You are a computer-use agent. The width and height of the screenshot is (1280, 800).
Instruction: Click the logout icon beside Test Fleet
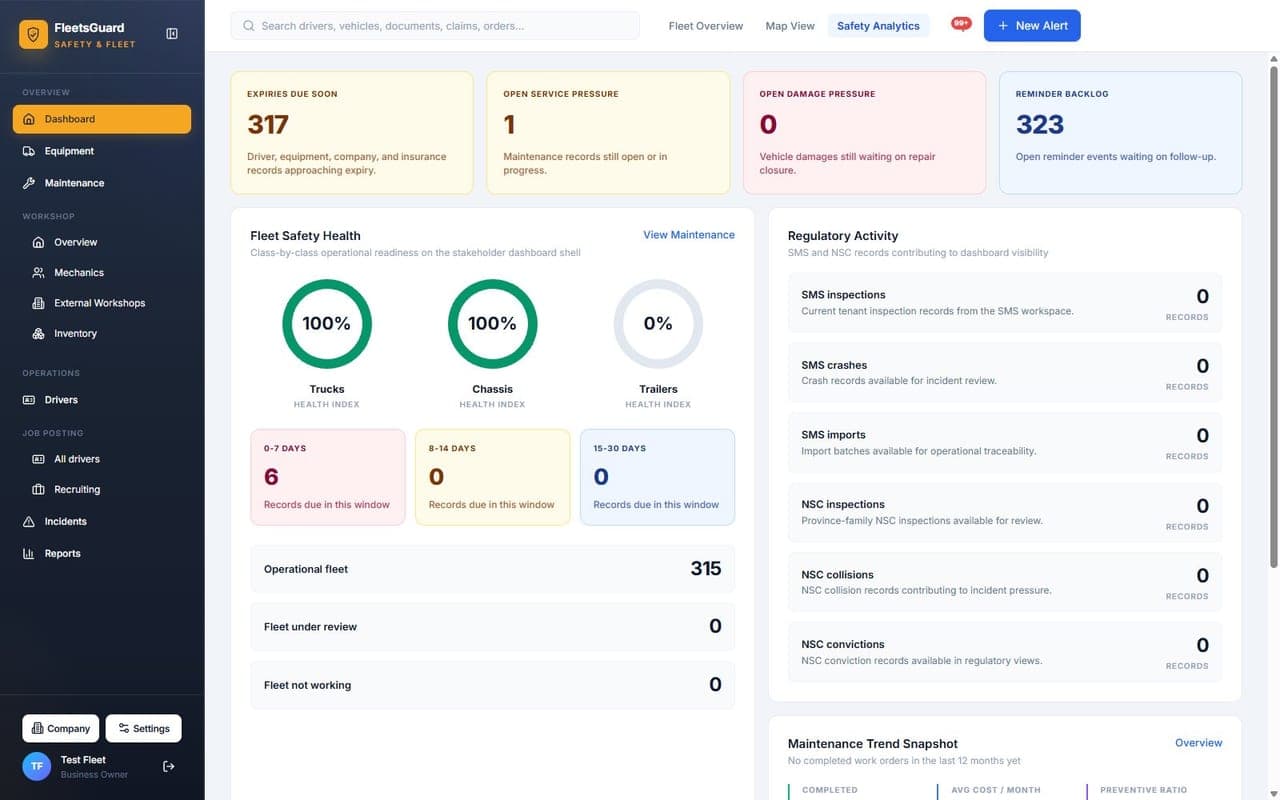pyautogui.click(x=169, y=766)
